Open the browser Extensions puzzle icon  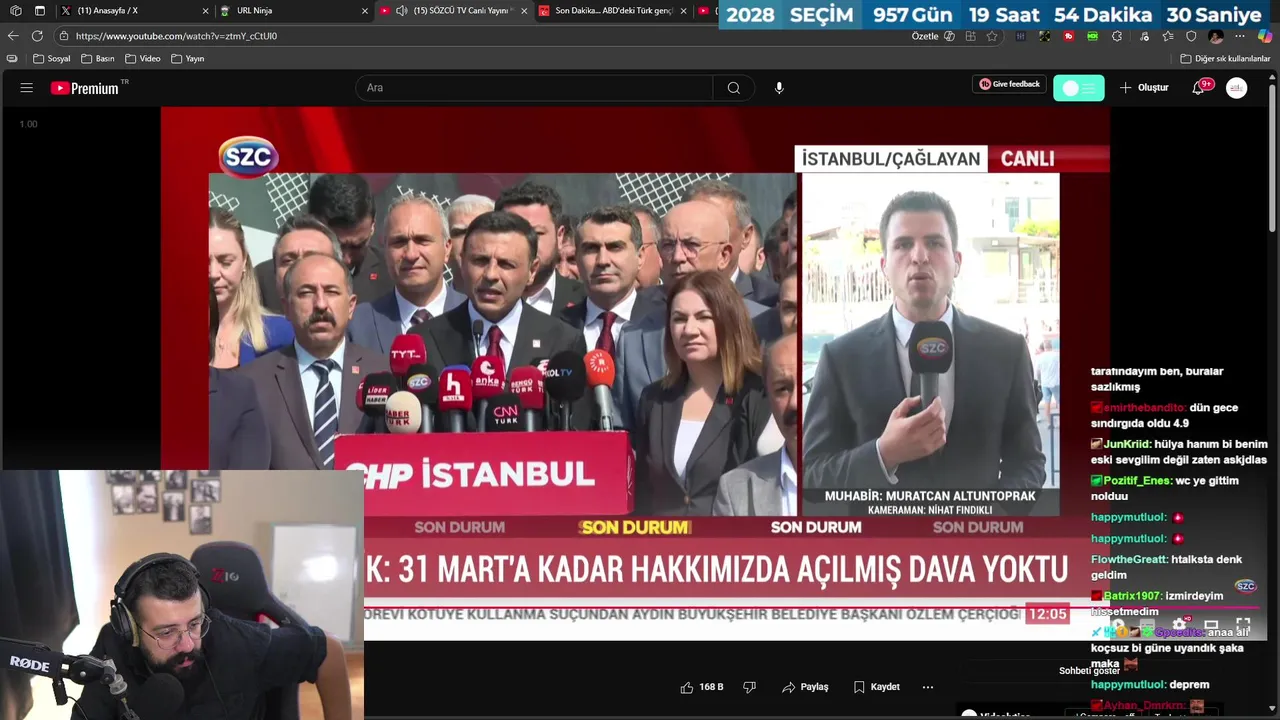click(x=1117, y=36)
